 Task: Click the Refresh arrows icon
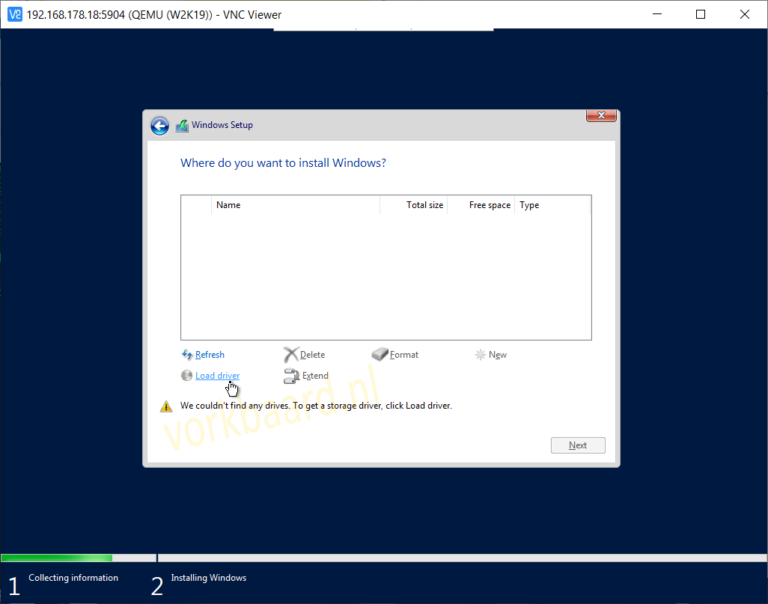[x=187, y=354]
